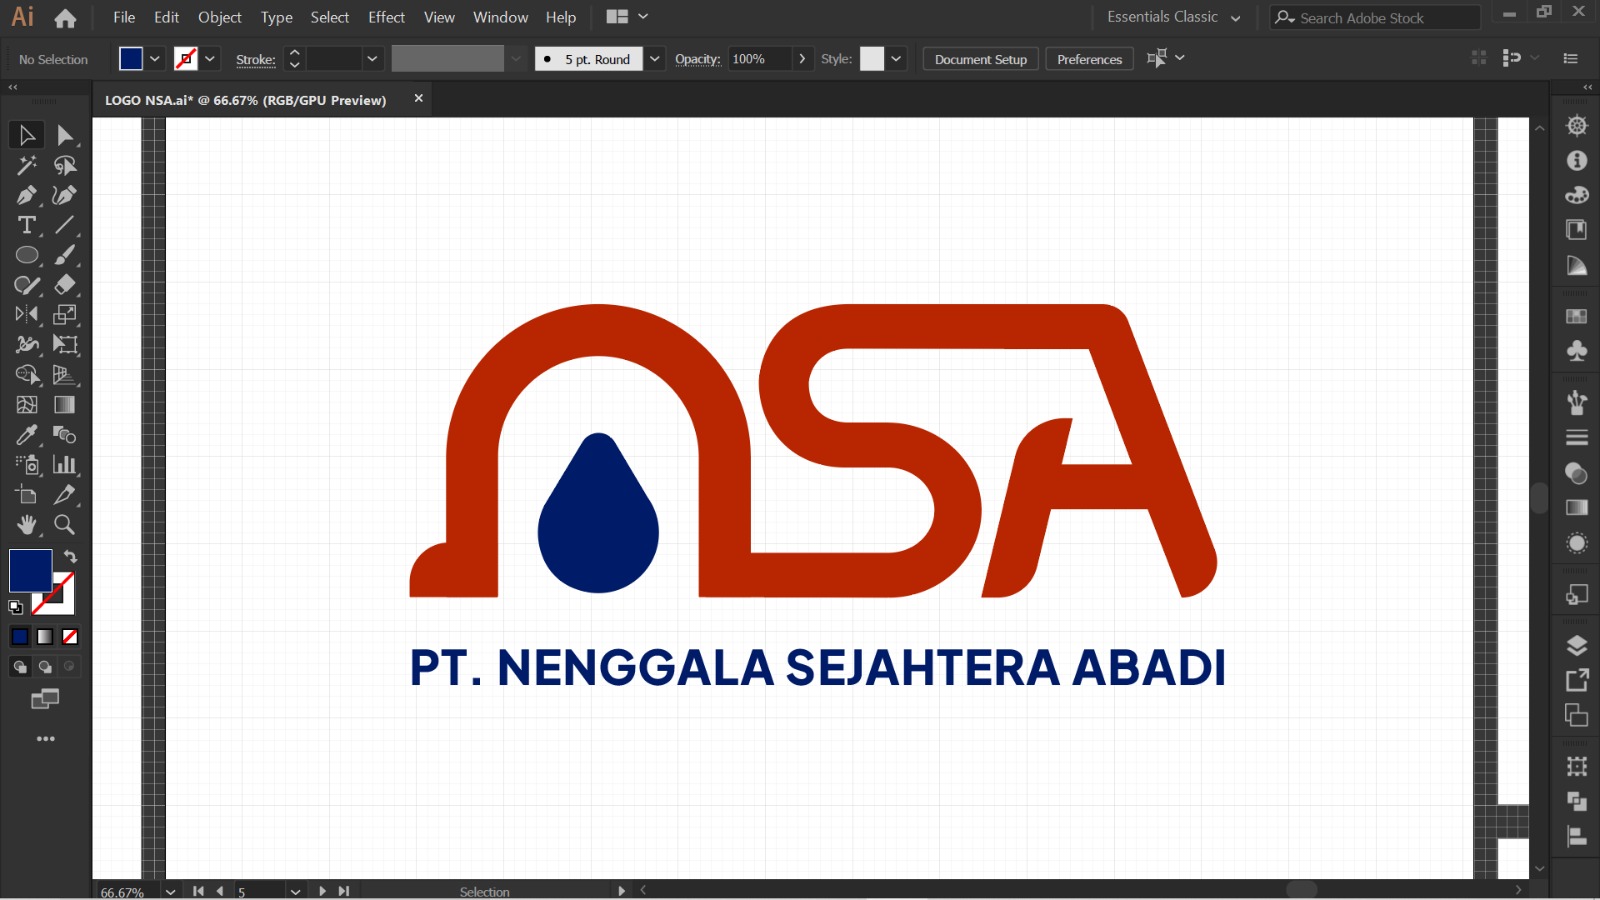Open the zoom level dropdown at 66.67%
Viewport: 1600px width, 900px height.
pyautogui.click(x=171, y=891)
